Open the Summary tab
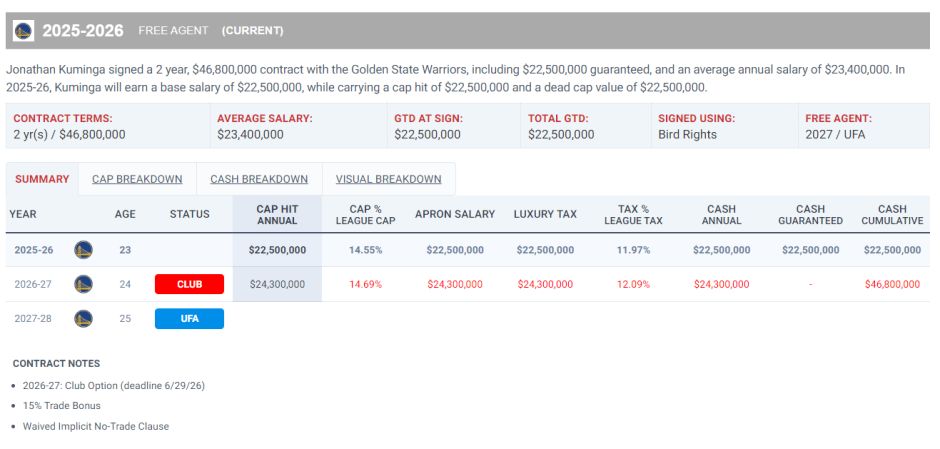The image size is (940, 449). click(x=42, y=179)
